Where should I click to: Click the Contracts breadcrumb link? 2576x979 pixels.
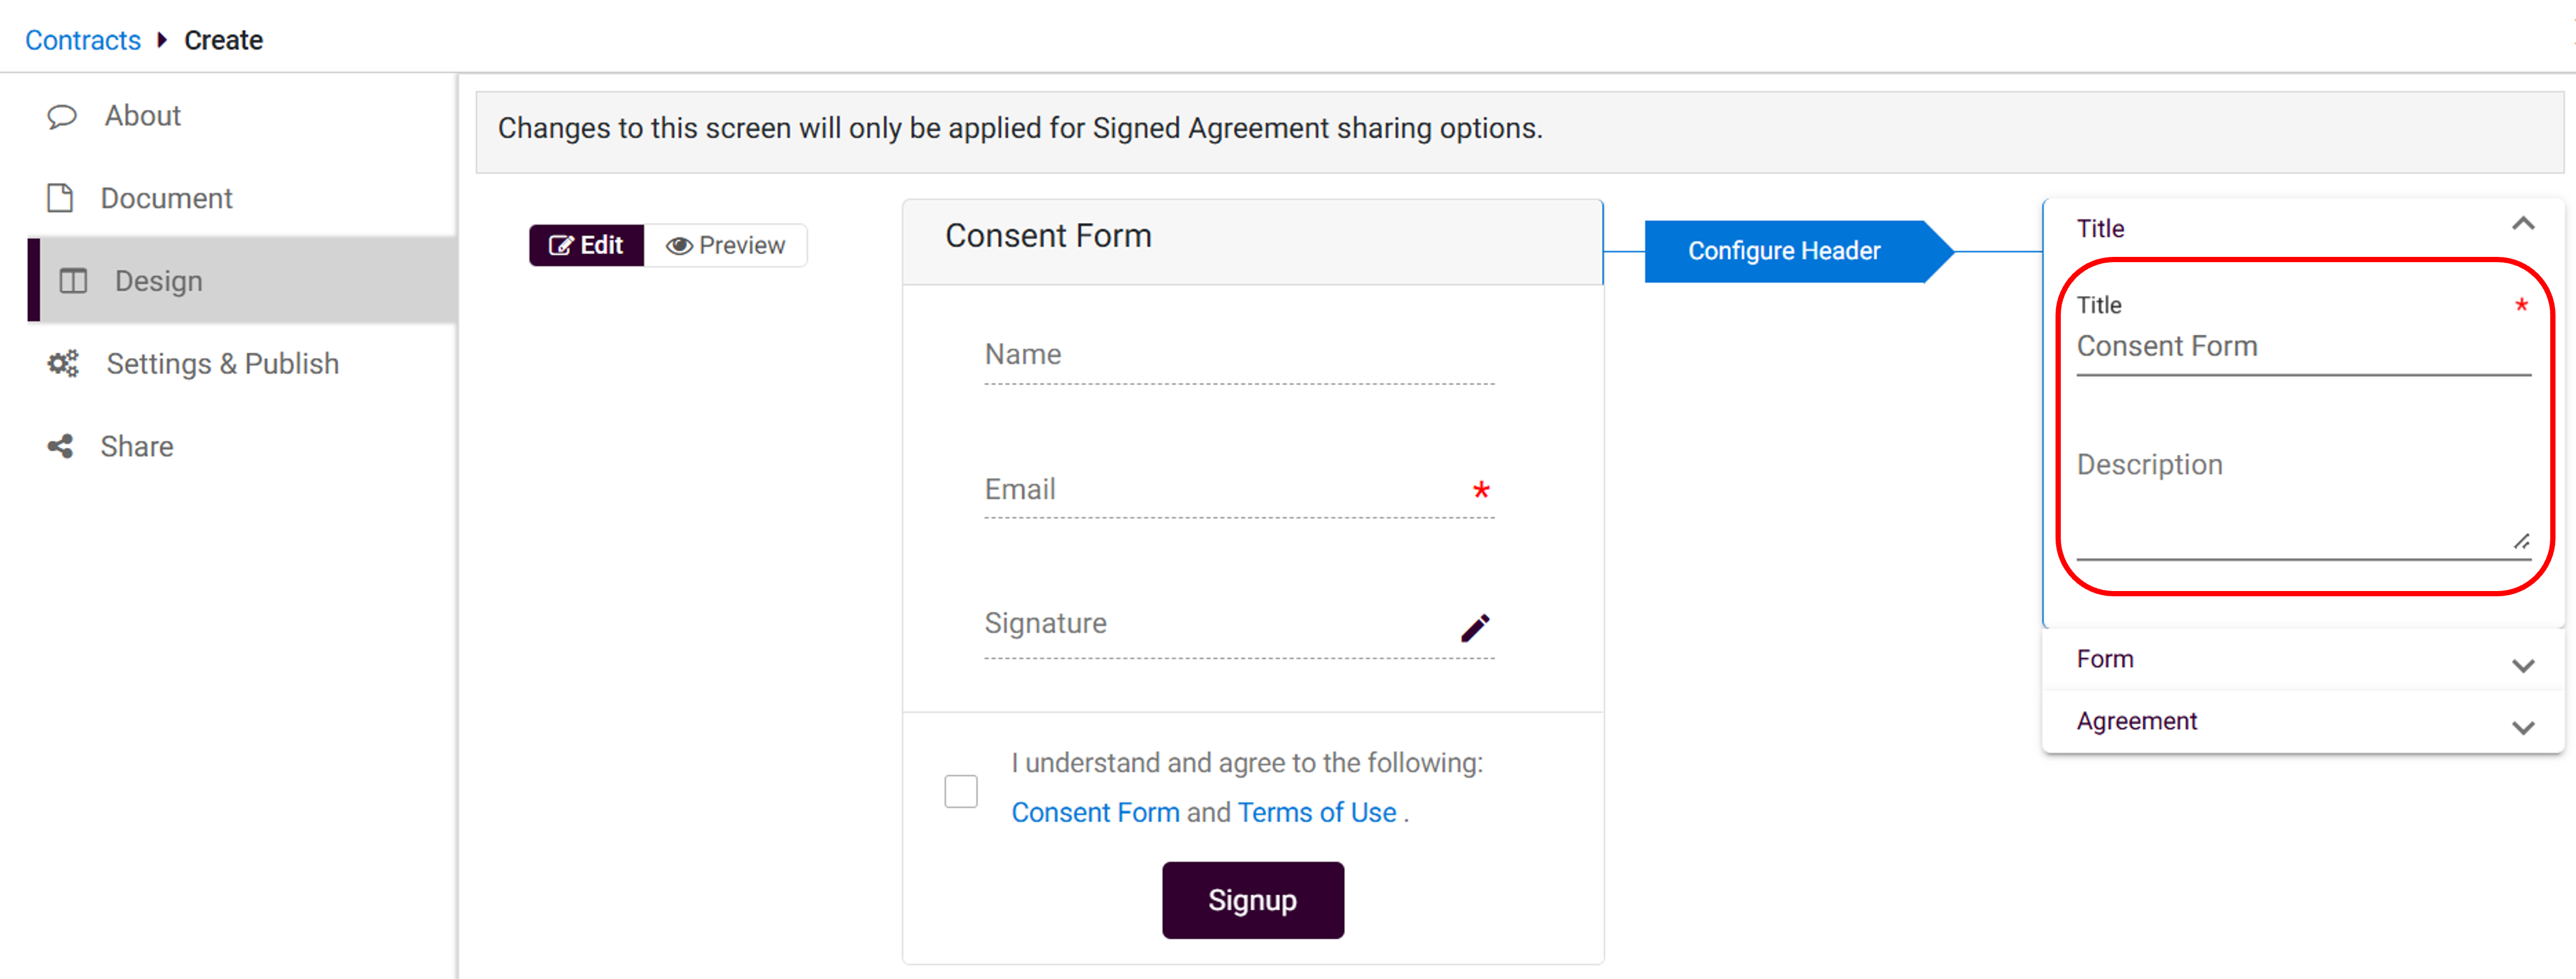[x=83, y=40]
